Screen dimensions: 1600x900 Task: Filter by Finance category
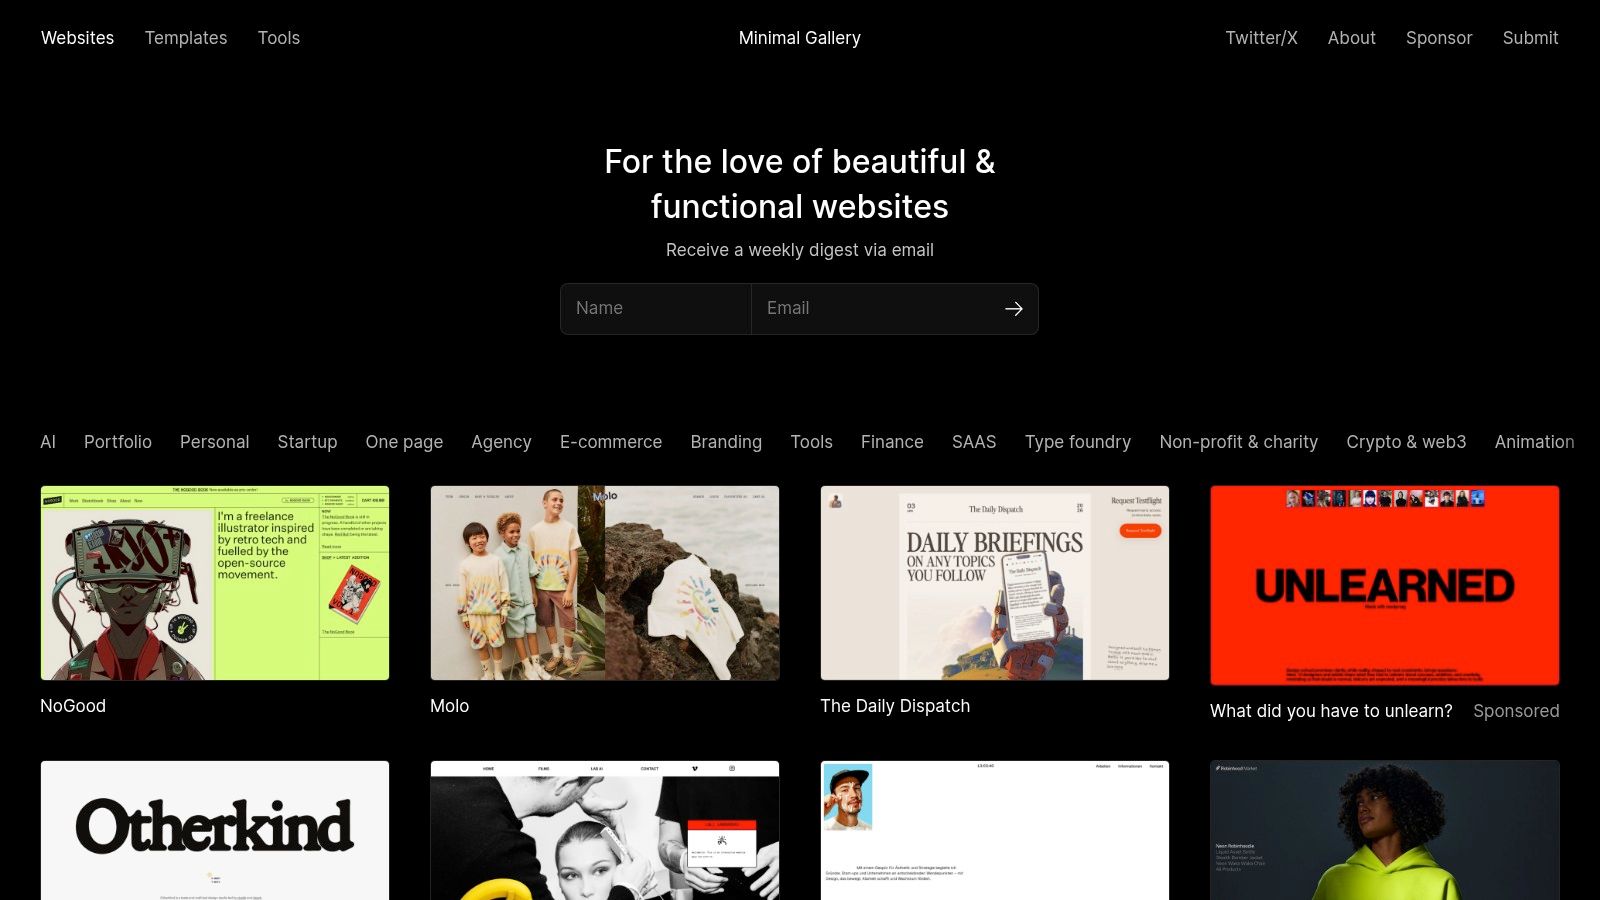(892, 442)
